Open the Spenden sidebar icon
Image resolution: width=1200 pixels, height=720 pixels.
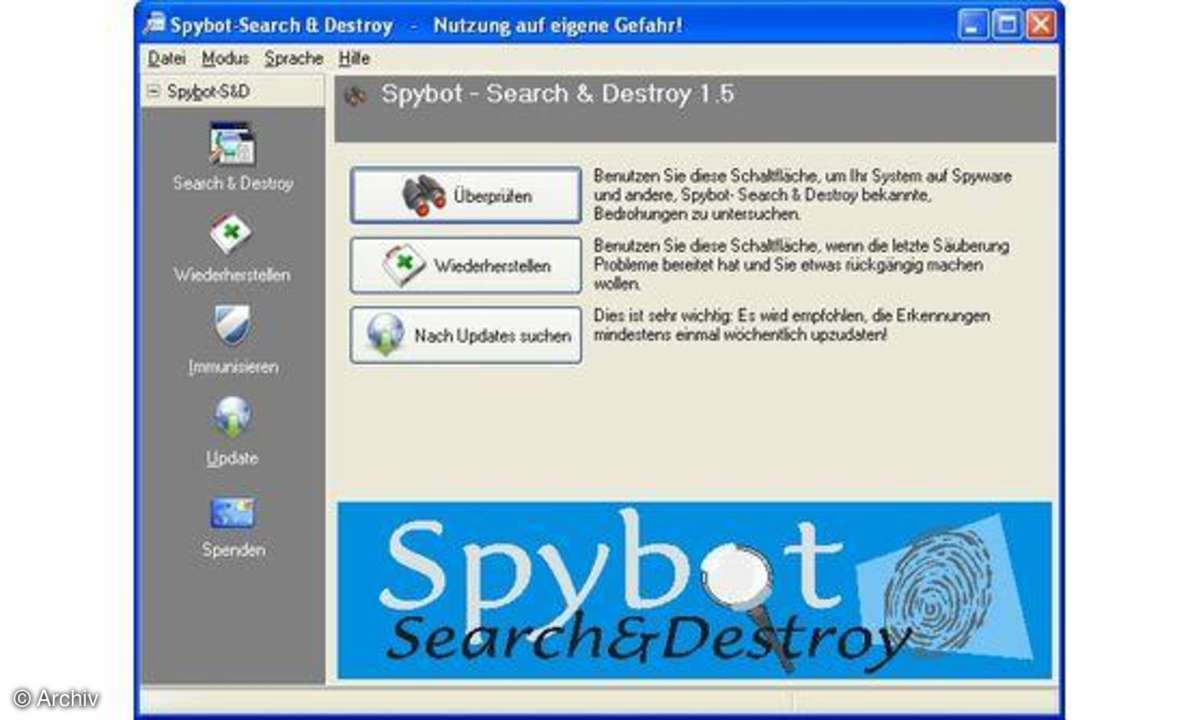pos(232,512)
